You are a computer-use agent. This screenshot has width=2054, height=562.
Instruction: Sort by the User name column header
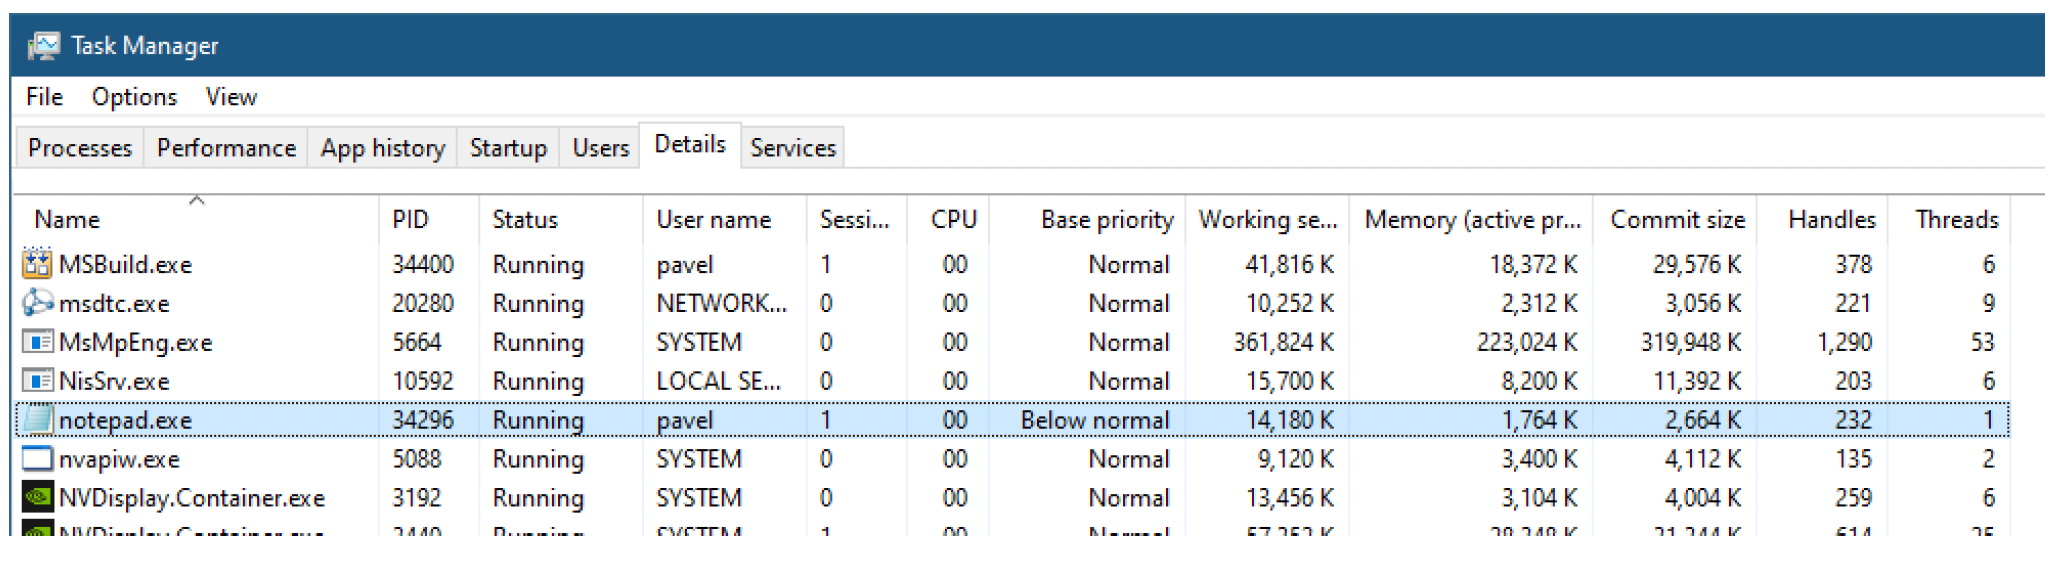point(724,219)
